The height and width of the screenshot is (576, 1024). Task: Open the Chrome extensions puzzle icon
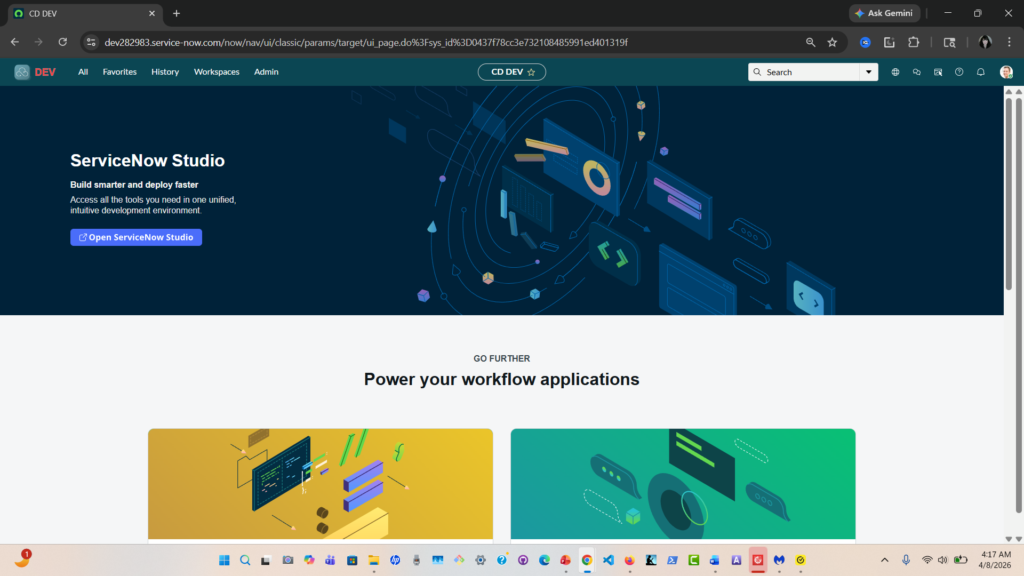[x=913, y=42]
